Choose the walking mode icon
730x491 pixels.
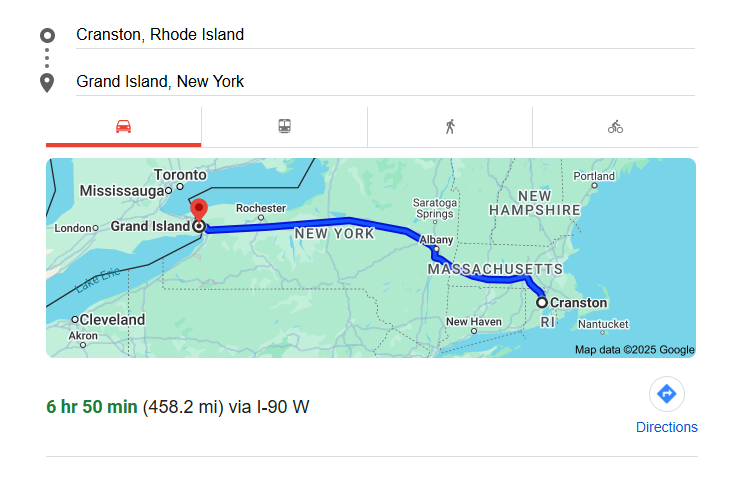tap(450, 127)
